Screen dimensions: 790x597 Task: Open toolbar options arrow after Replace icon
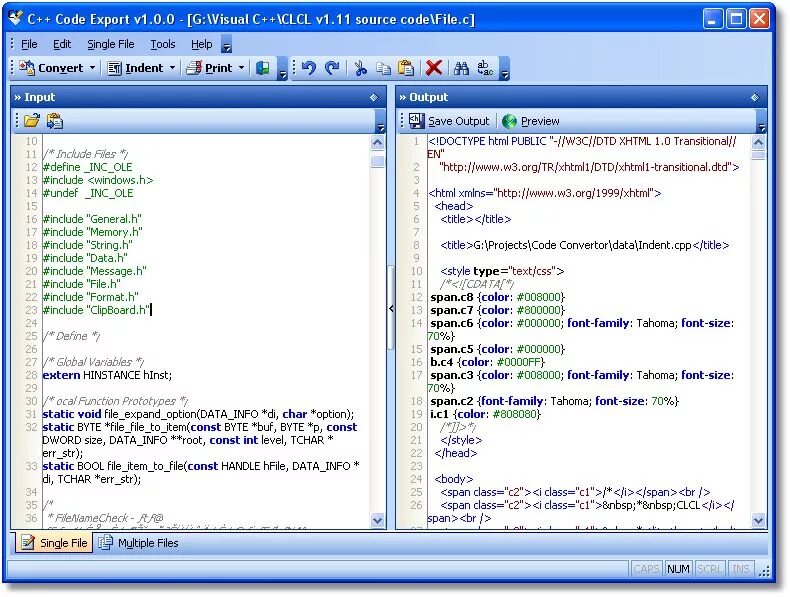pos(504,69)
